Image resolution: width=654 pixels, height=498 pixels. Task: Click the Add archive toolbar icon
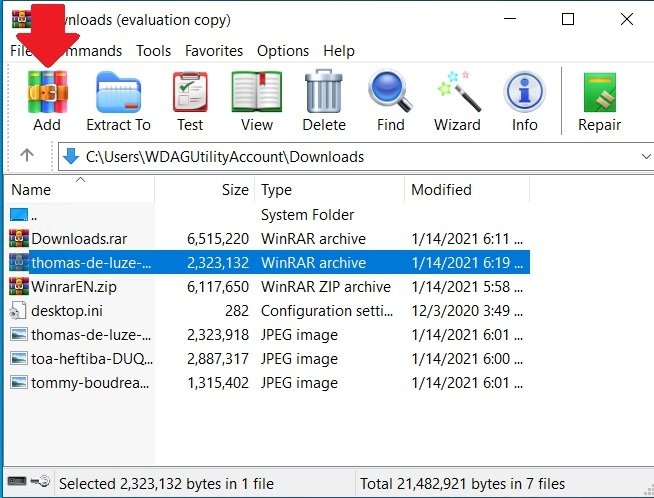(x=47, y=92)
